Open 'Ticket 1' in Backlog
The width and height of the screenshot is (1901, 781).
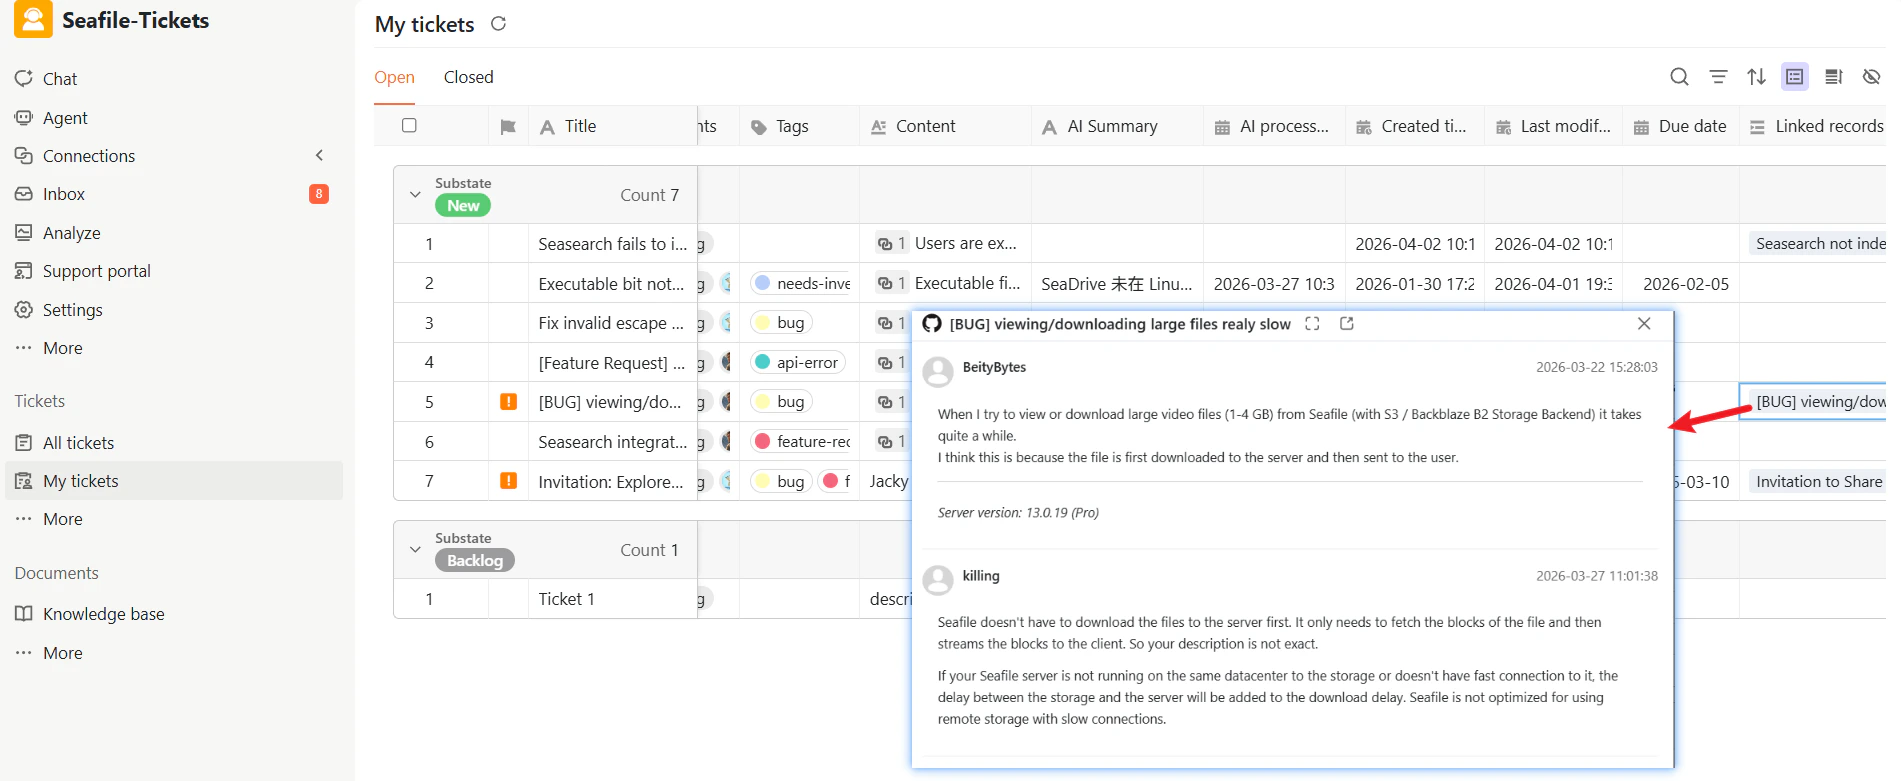pyautogui.click(x=566, y=599)
